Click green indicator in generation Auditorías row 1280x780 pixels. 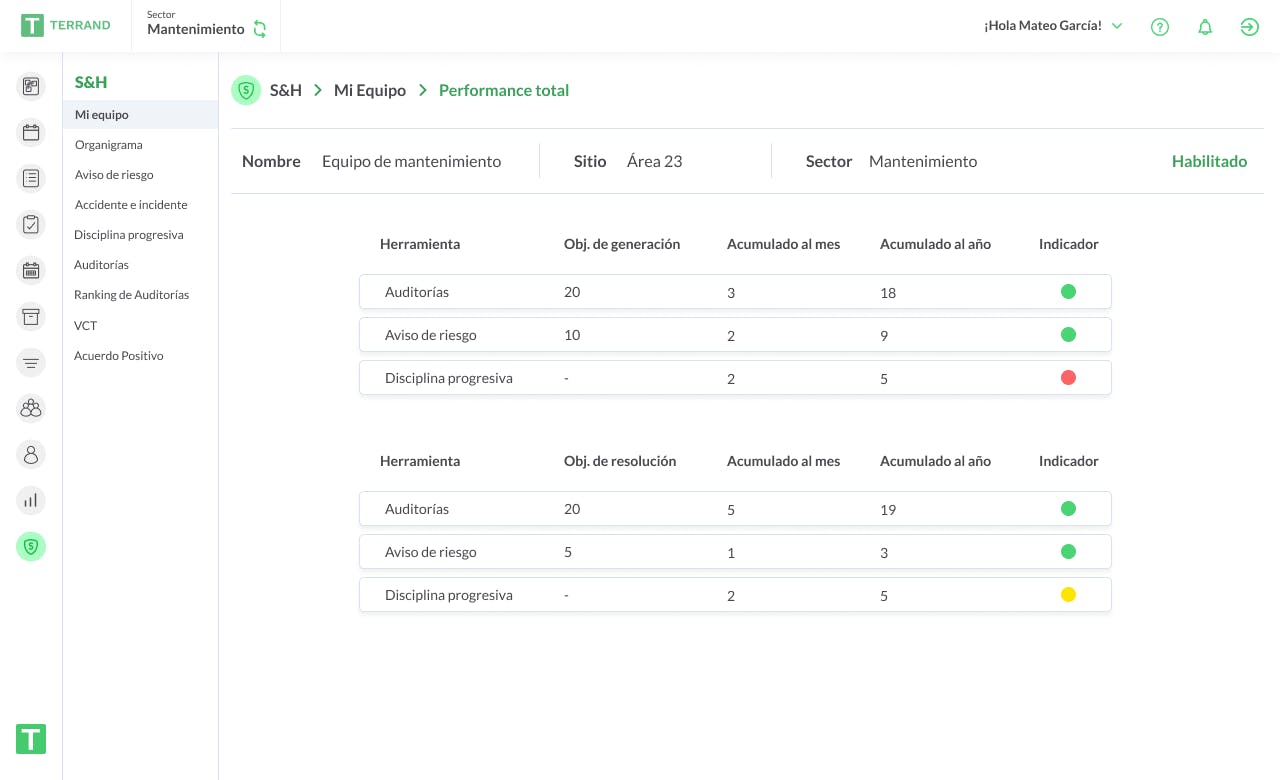point(1068,292)
